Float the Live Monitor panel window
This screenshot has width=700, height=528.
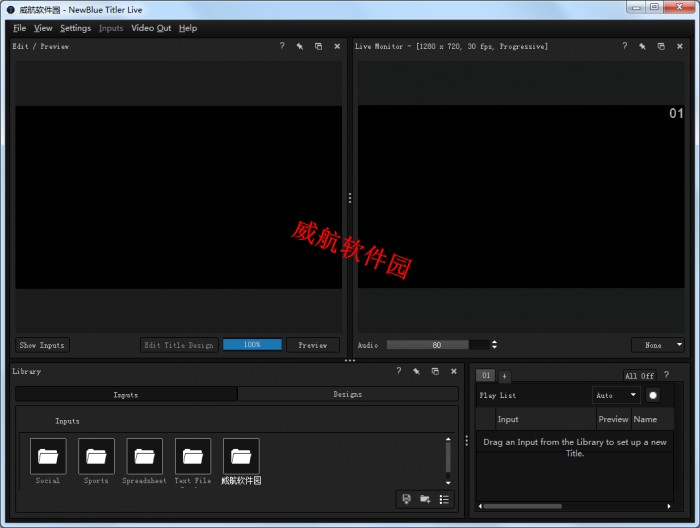[661, 46]
